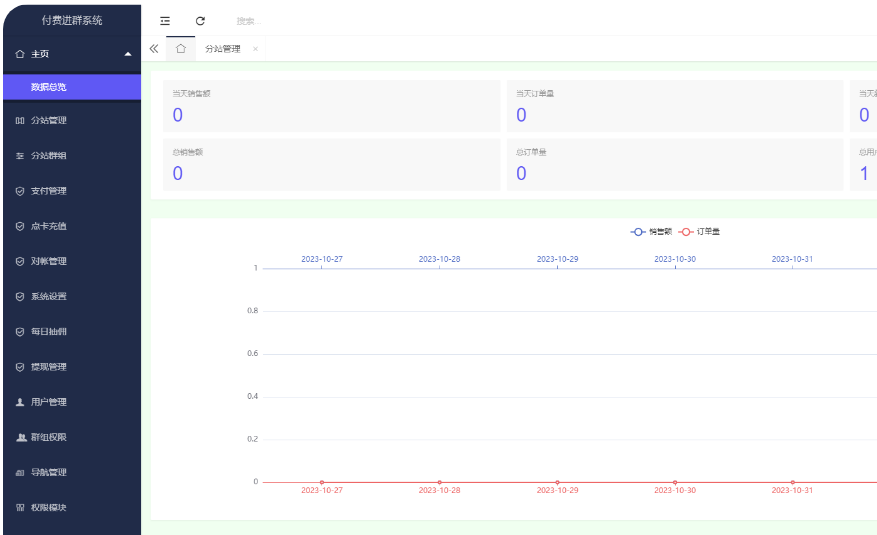
Task: Open 用户管理 in the sidebar
Action: 48,402
